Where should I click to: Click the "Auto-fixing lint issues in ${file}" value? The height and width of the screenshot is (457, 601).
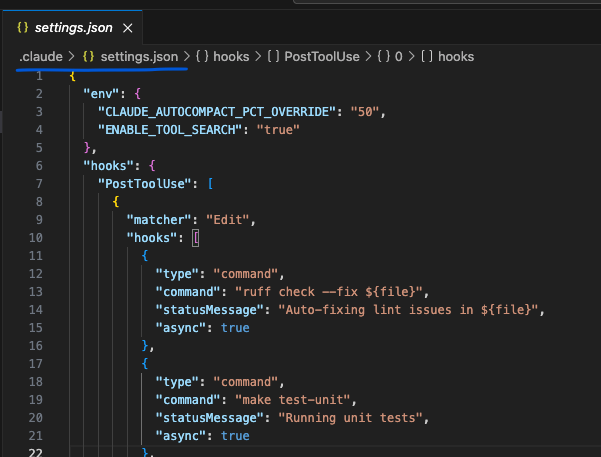tap(408, 310)
